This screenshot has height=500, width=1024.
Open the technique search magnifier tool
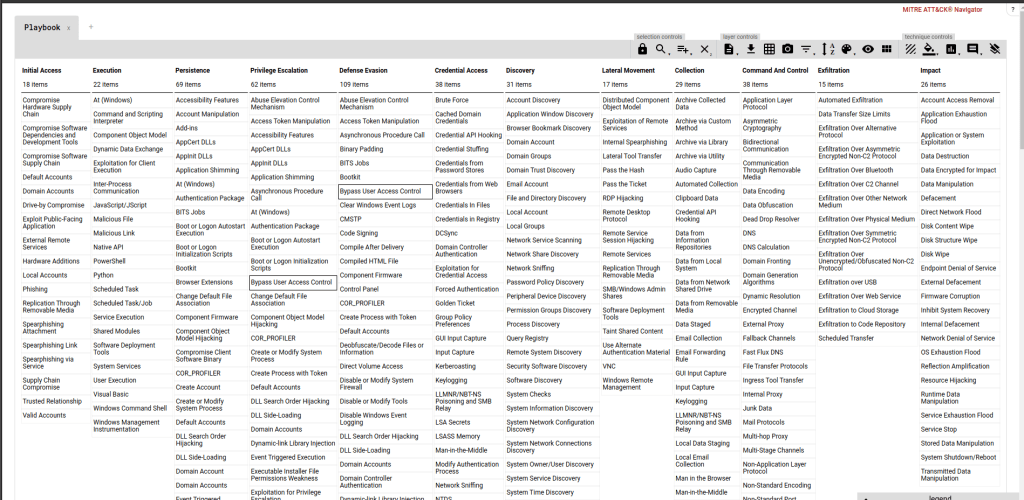tap(661, 49)
